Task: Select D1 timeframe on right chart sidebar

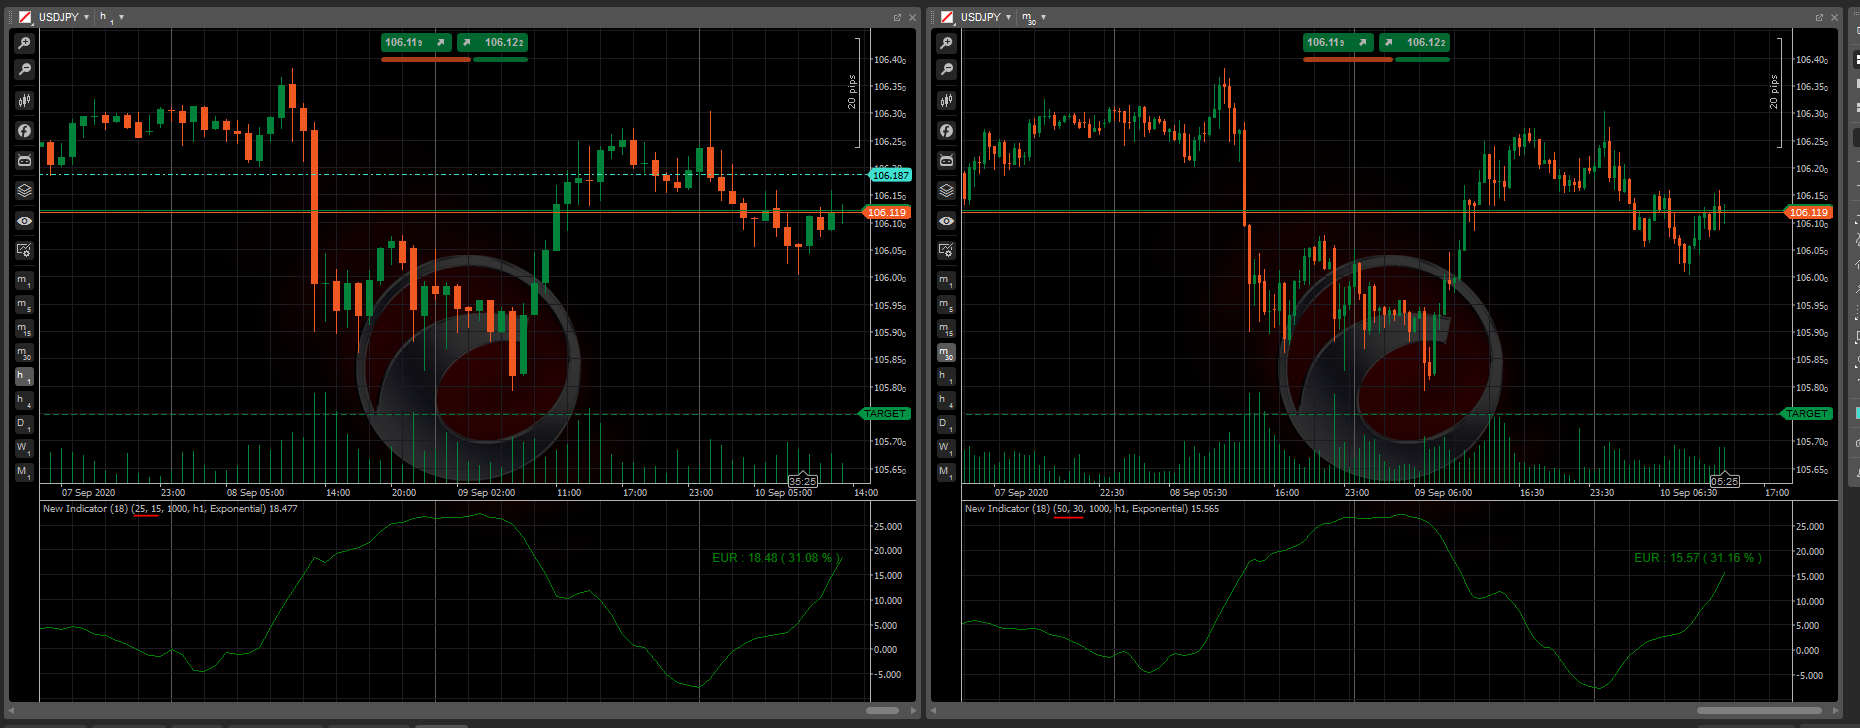Action: 945,424
